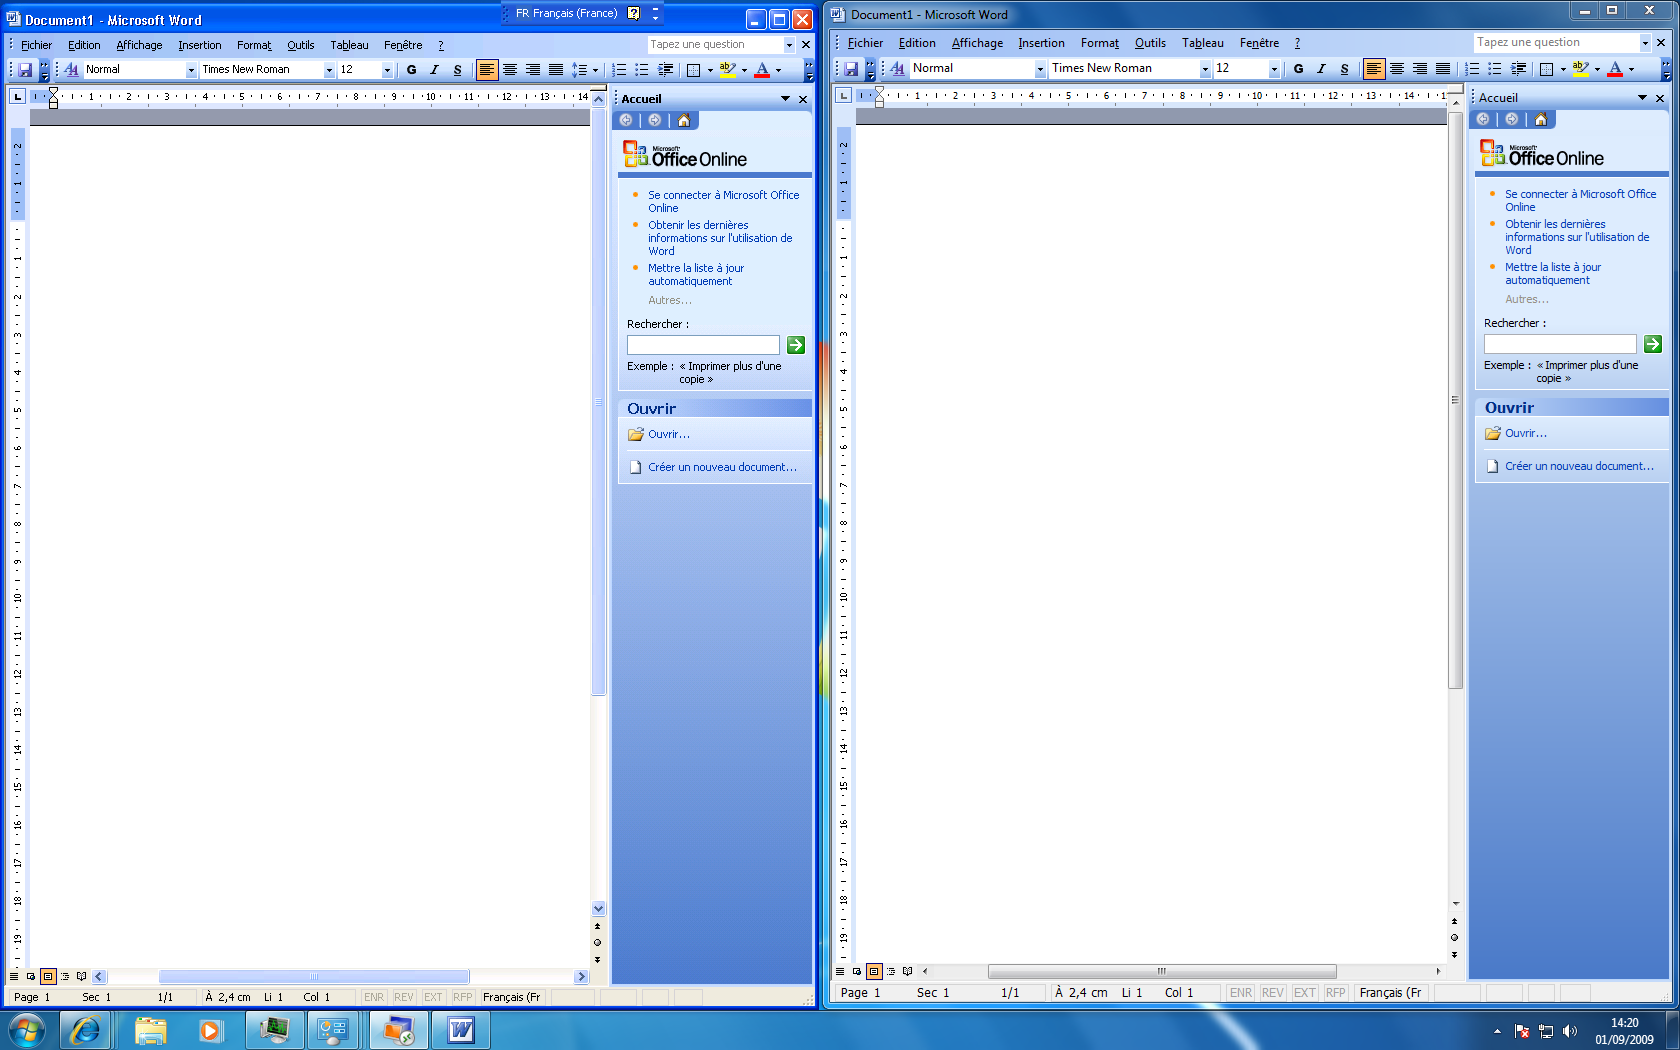Expand Accueil task pane menu, left window
The width and height of the screenshot is (1680, 1050).
pos(785,99)
